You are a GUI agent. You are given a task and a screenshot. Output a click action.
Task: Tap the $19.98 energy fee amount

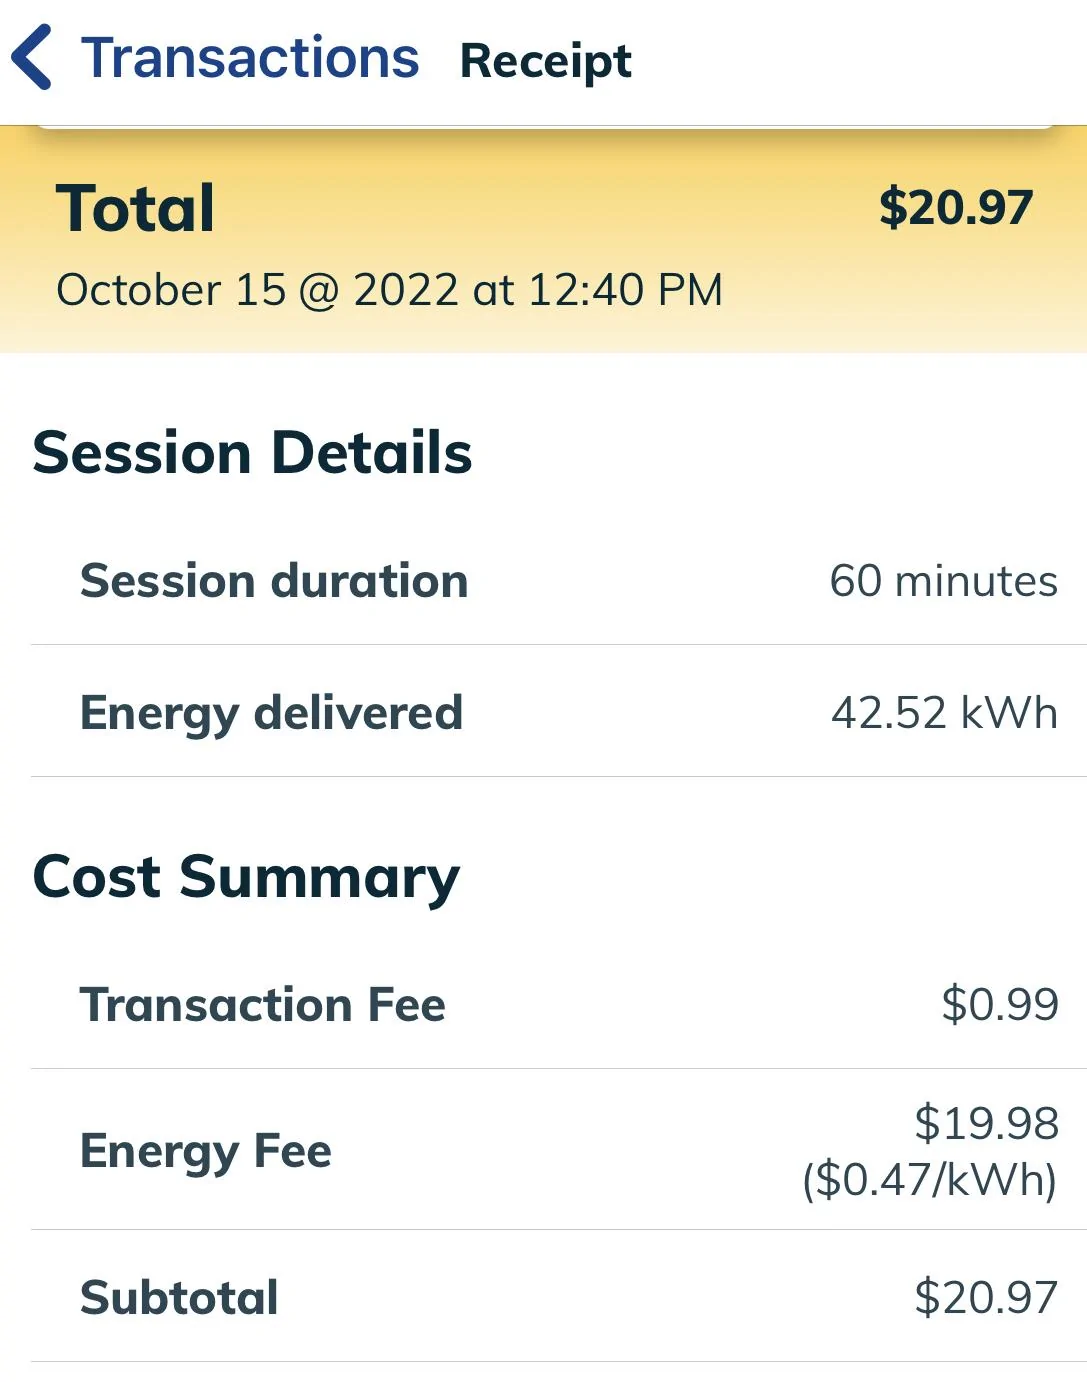pos(986,1123)
